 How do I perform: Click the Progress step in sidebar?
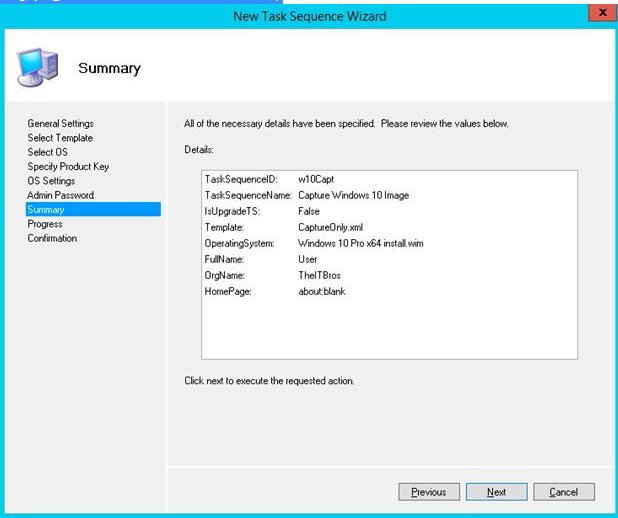[x=45, y=224]
